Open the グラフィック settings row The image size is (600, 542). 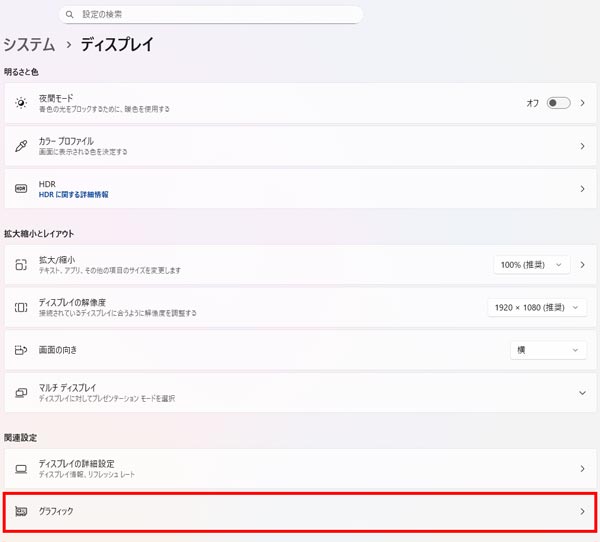(300, 512)
